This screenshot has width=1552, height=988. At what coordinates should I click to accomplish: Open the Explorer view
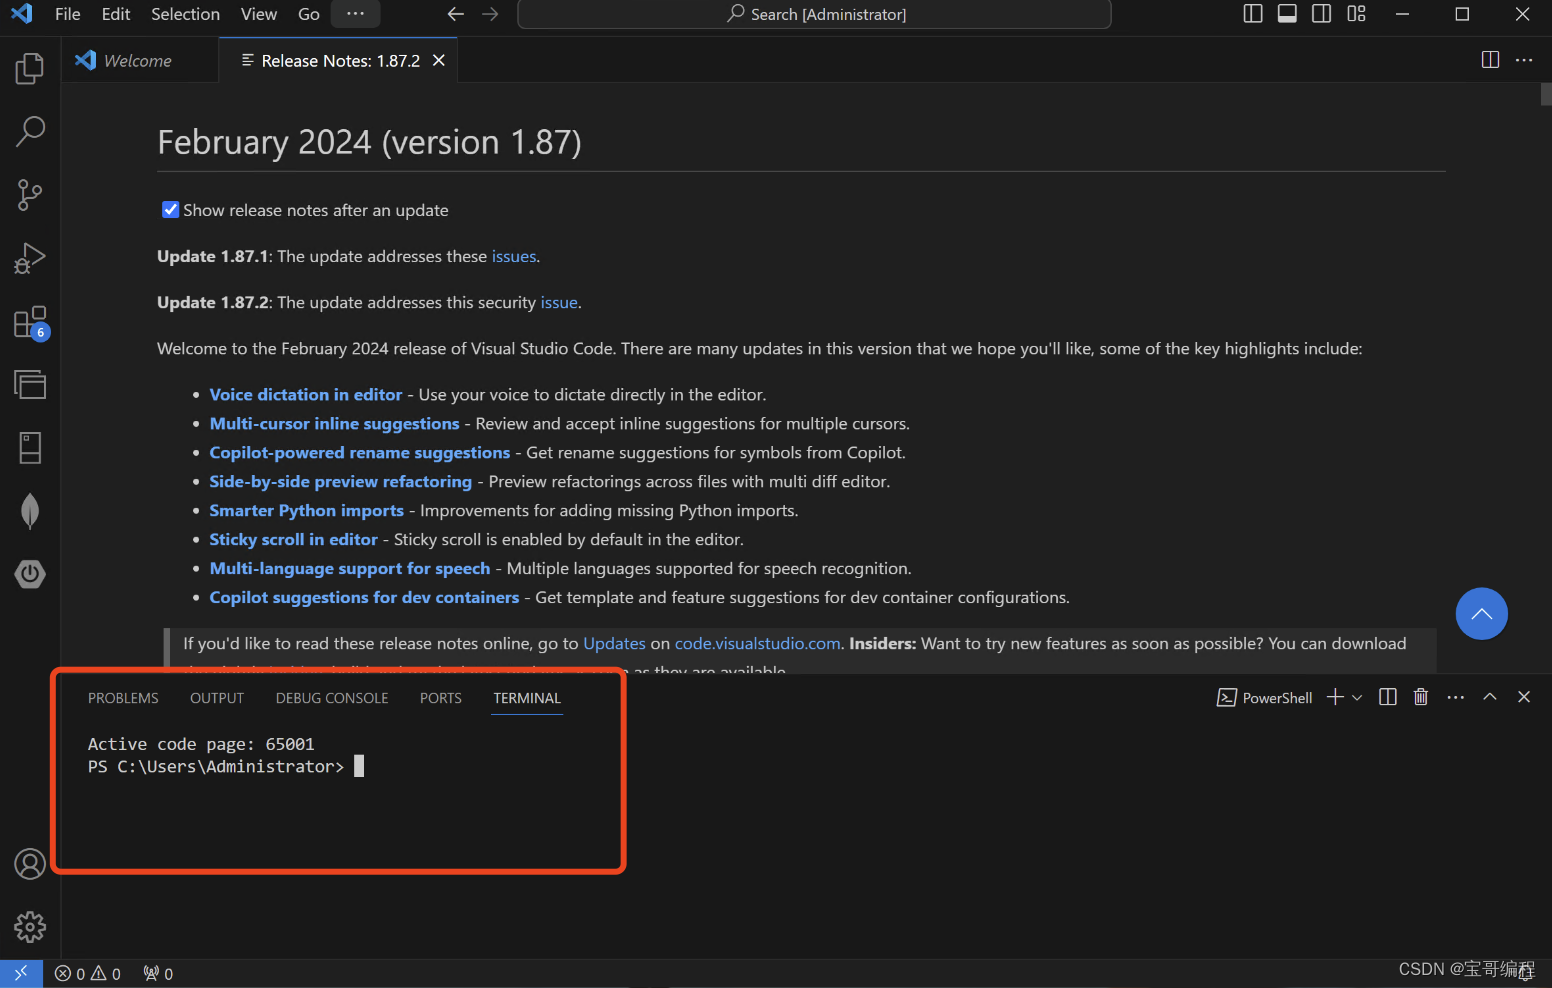pos(29,68)
